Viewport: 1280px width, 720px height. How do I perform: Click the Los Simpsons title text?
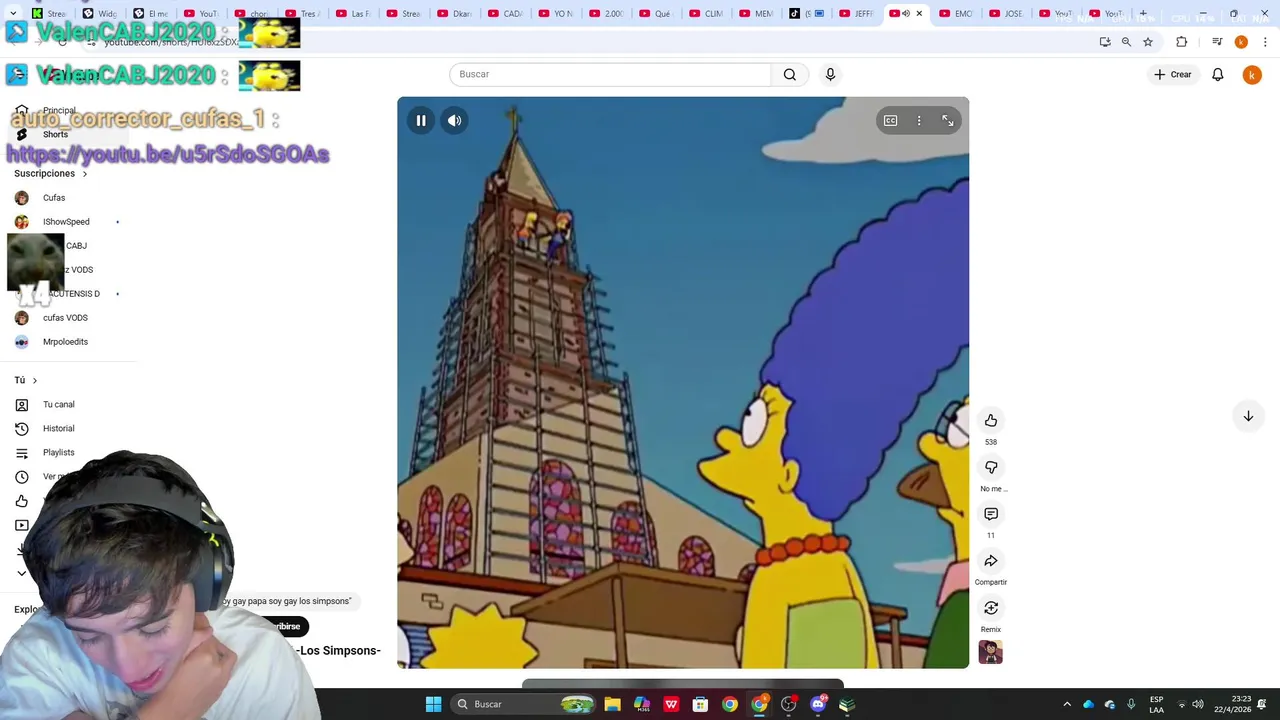(x=340, y=651)
